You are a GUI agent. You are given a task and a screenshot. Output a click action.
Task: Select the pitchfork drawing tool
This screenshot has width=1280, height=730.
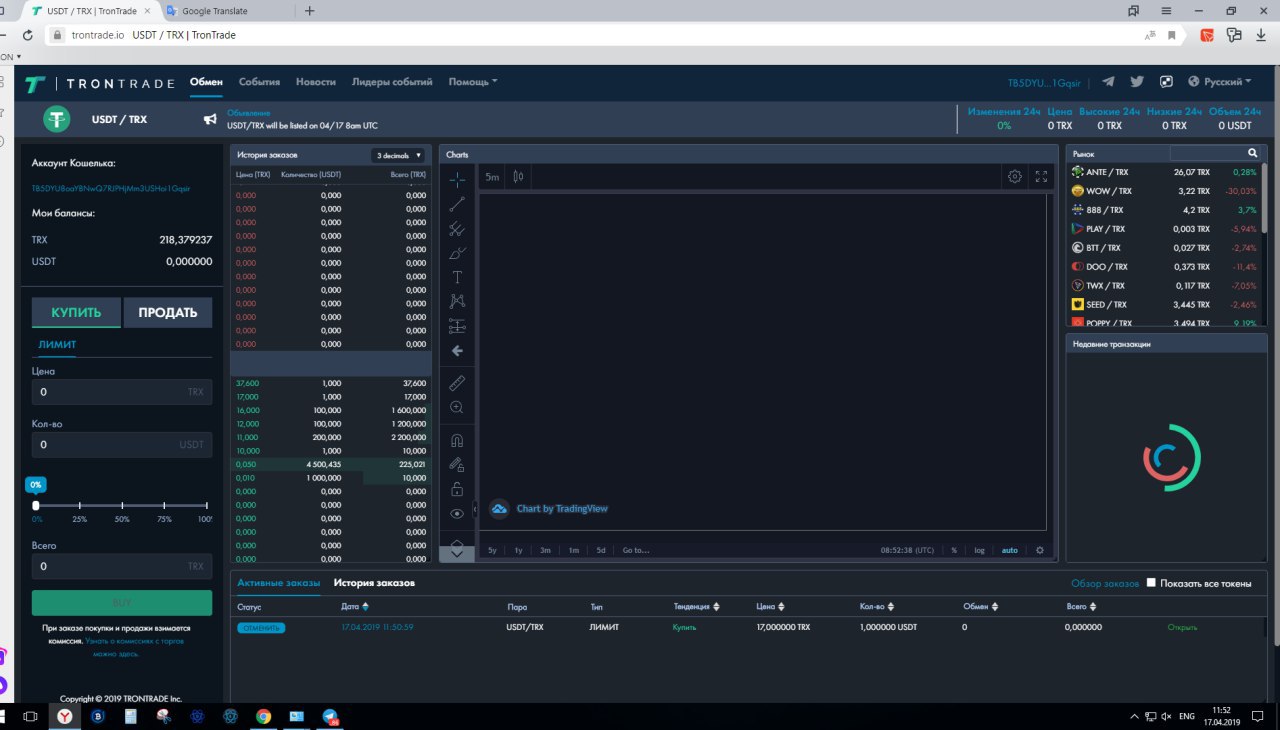click(x=457, y=229)
